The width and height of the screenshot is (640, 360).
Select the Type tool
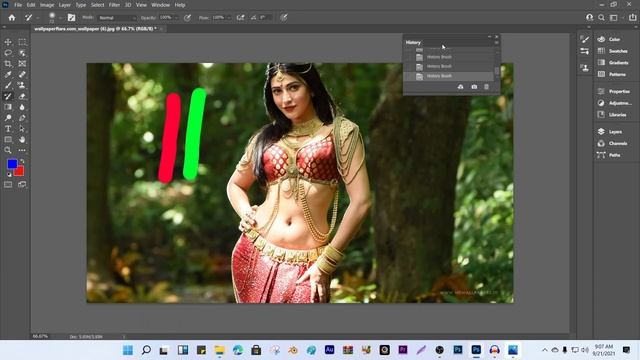click(8, 129)
